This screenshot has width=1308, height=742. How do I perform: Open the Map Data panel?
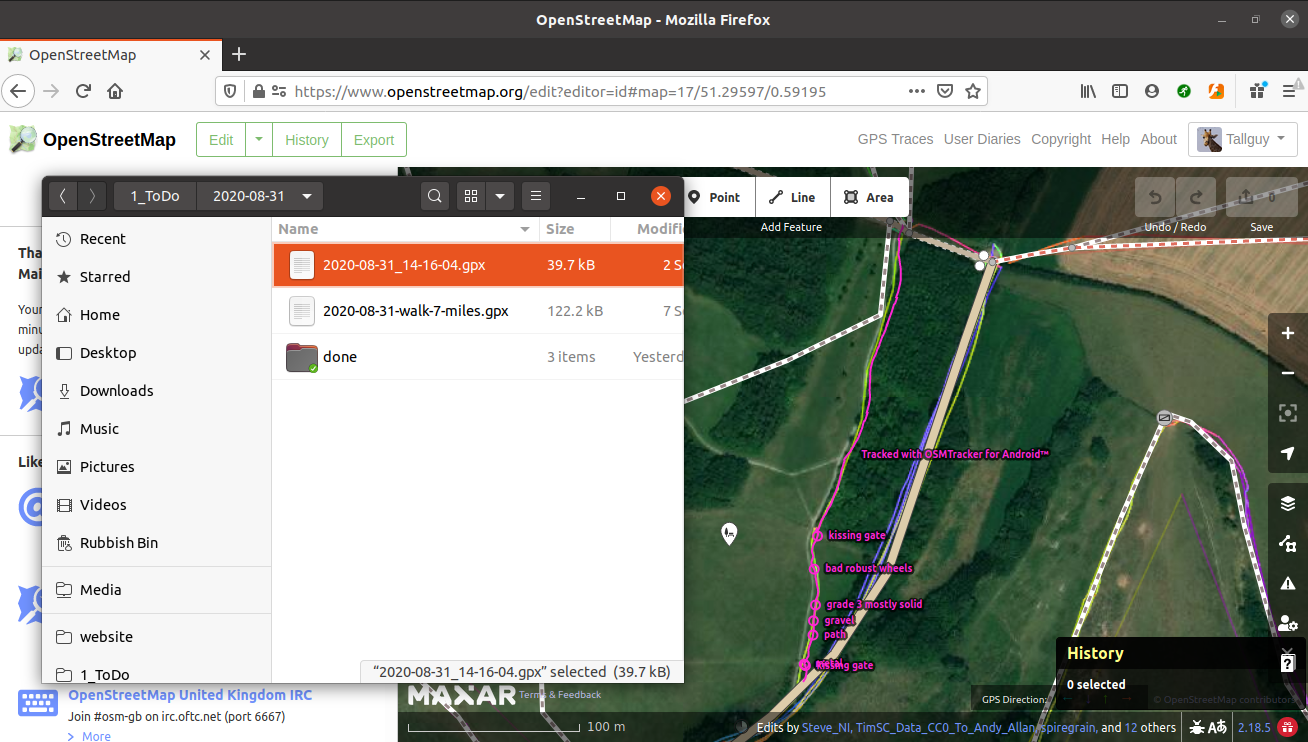(x=1288, y=544)
